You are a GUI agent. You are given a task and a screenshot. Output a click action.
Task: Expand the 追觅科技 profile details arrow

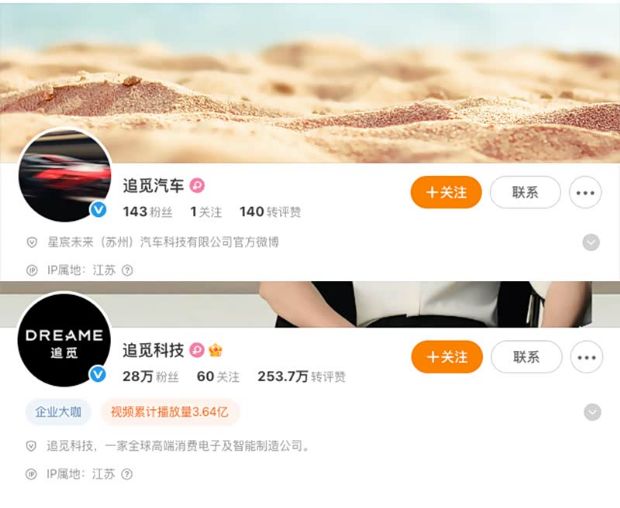pyautogui.click(x=592, y=412)
